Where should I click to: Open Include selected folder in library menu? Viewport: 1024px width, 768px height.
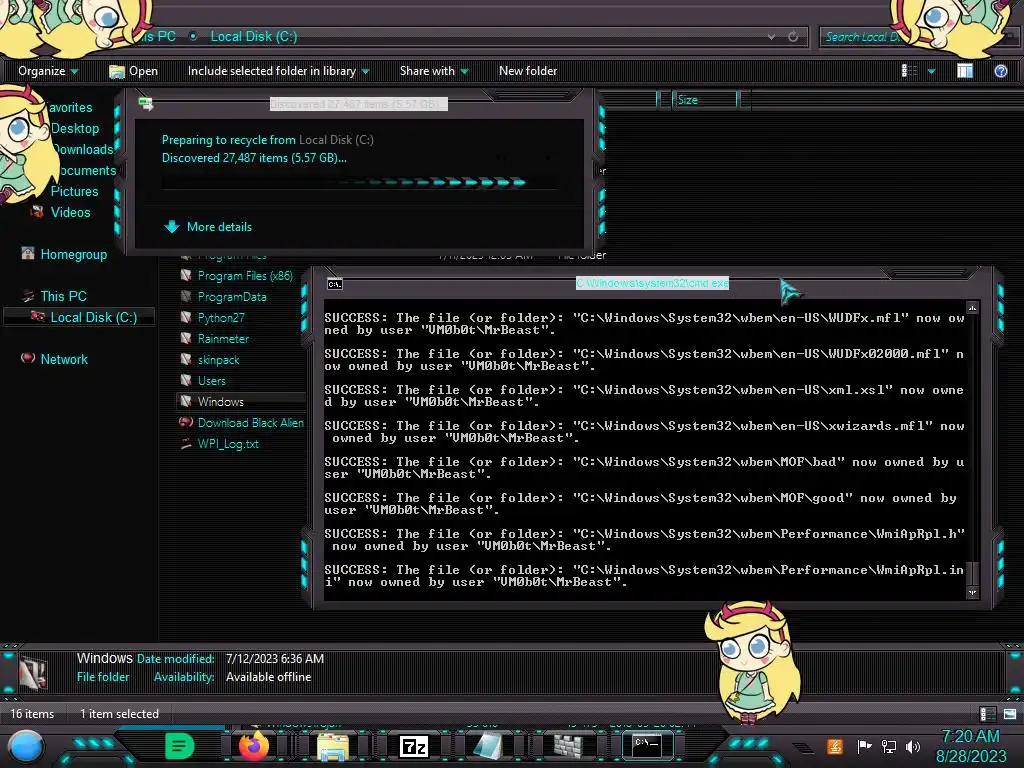[278, 71]
